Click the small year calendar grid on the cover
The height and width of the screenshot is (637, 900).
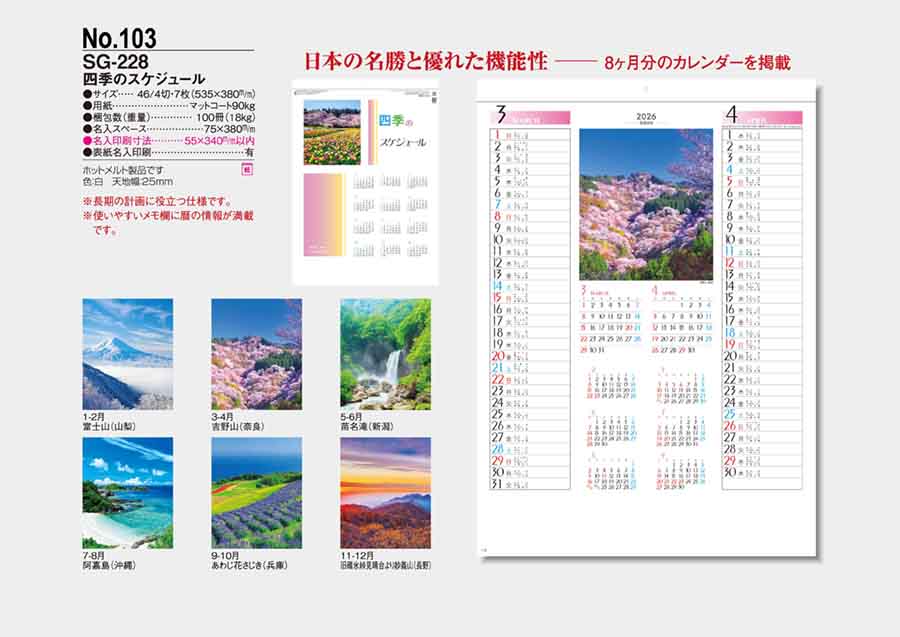point(391,215)
